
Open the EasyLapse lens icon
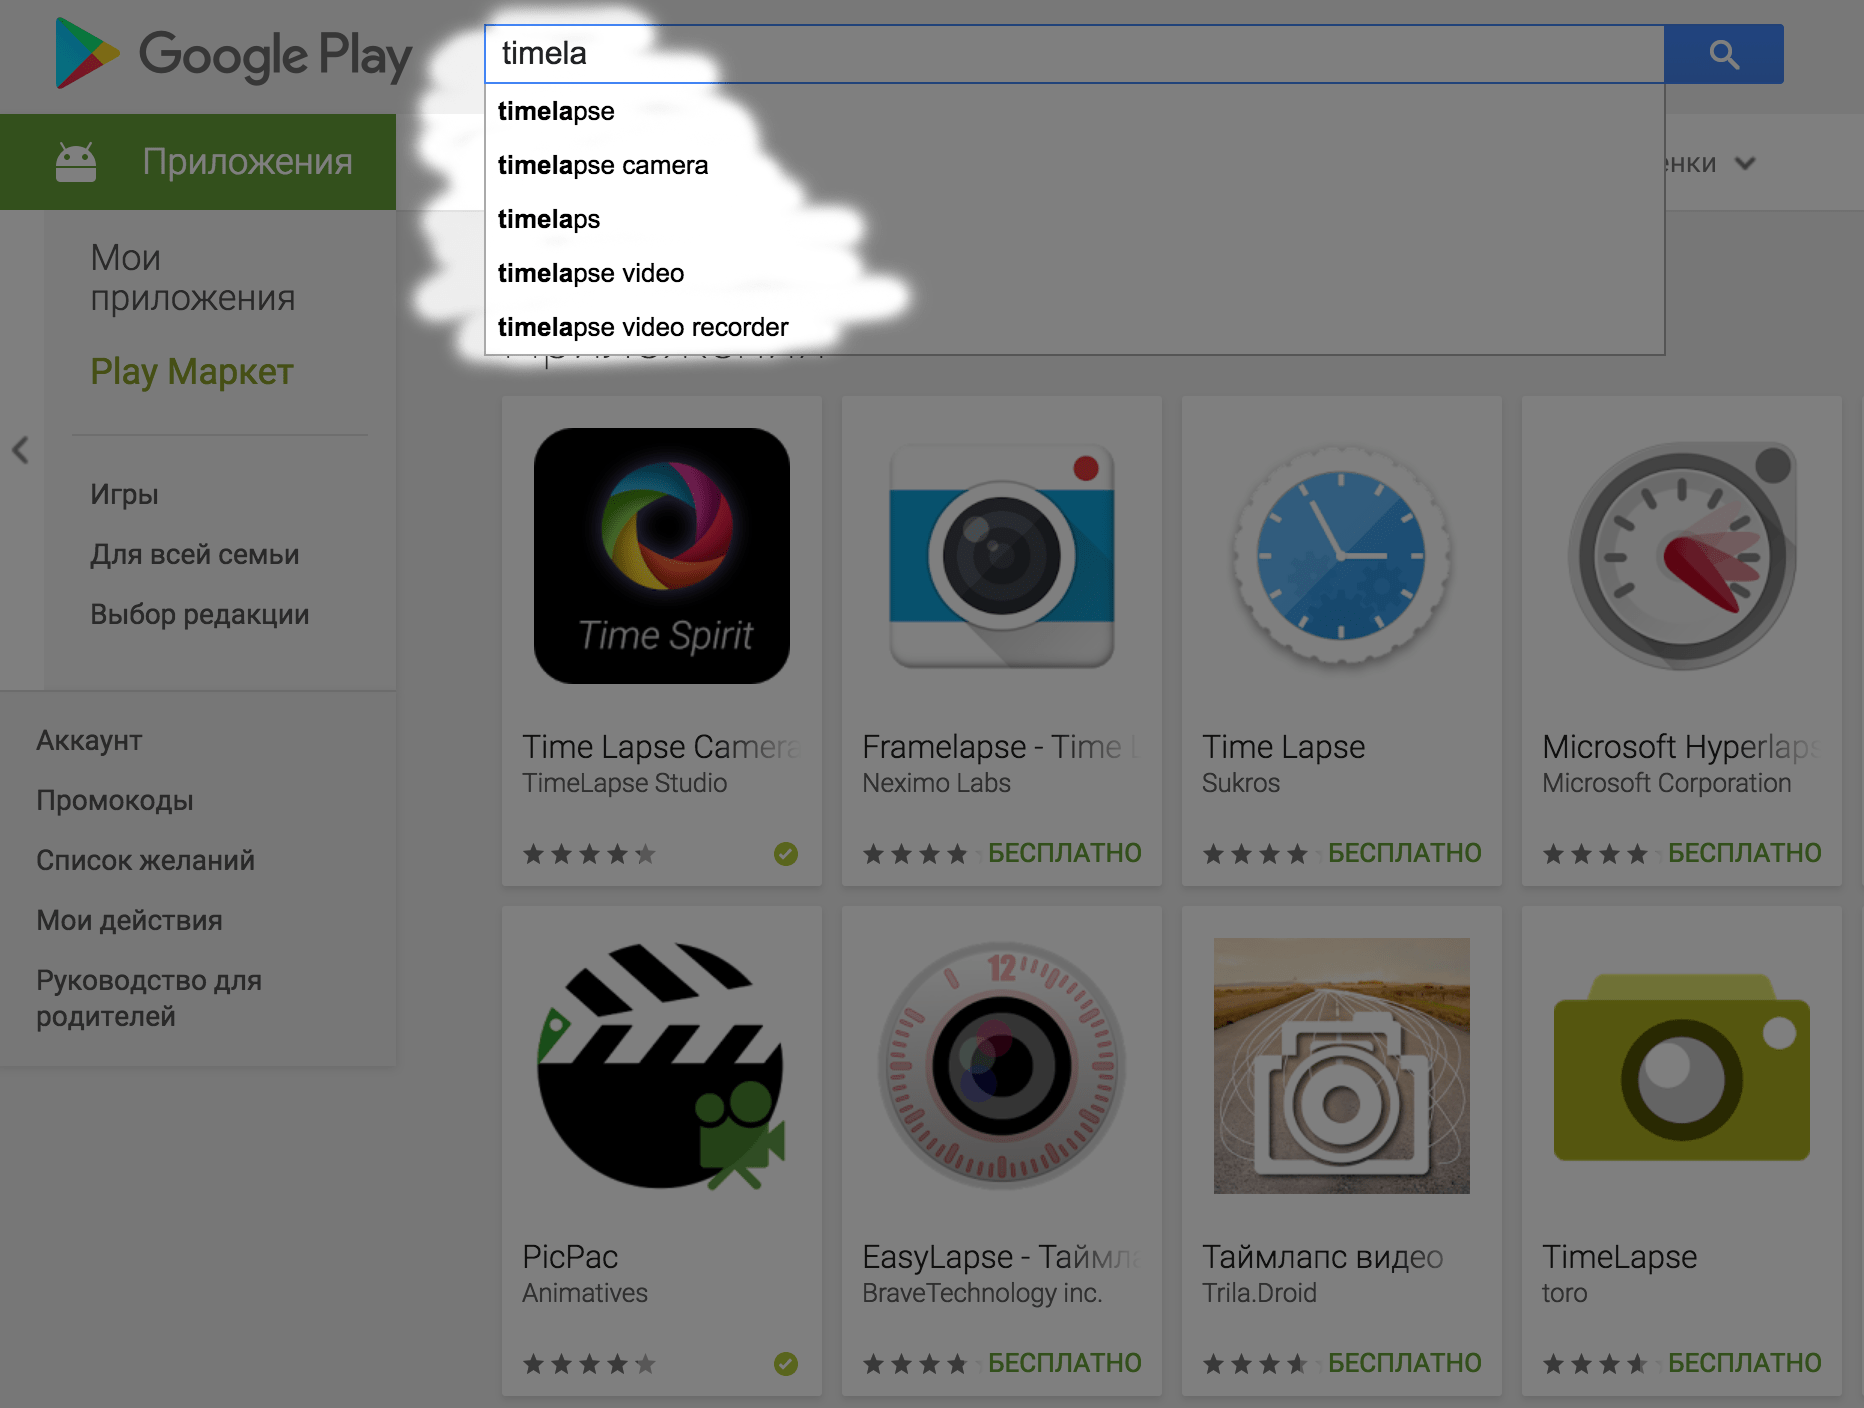1002,1066
